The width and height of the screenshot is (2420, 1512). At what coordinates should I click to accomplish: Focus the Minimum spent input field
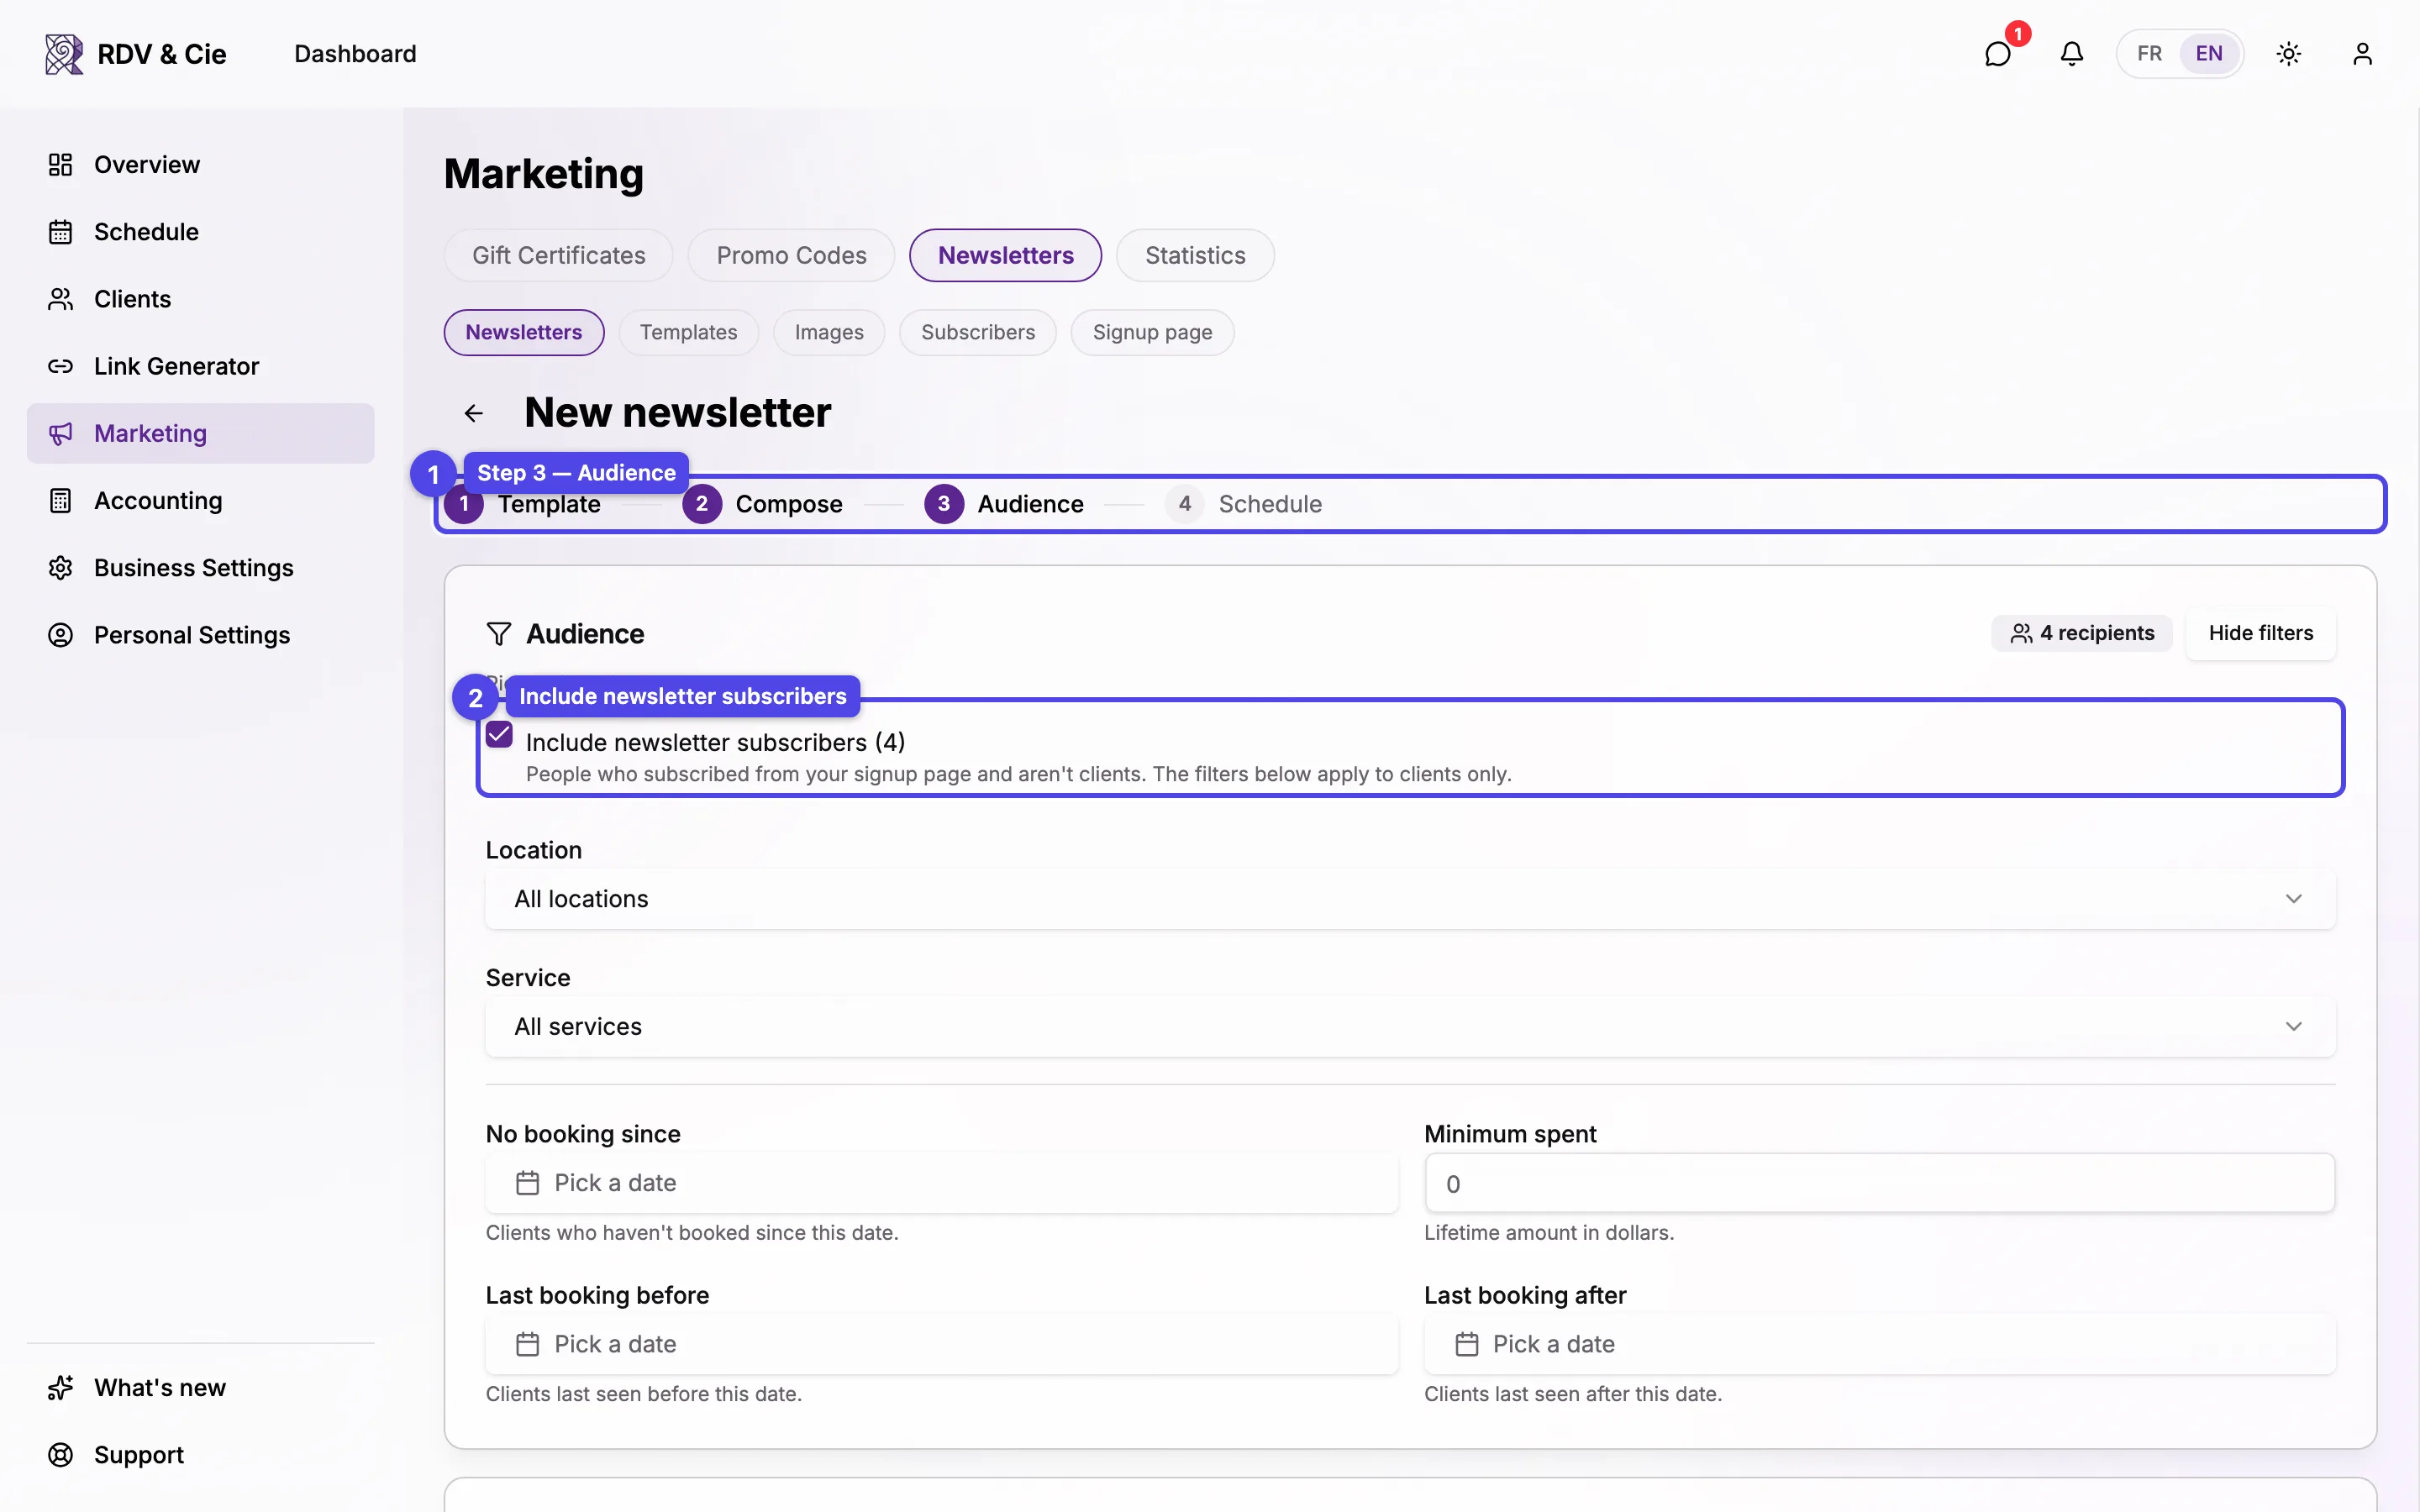(1879, 1183)
